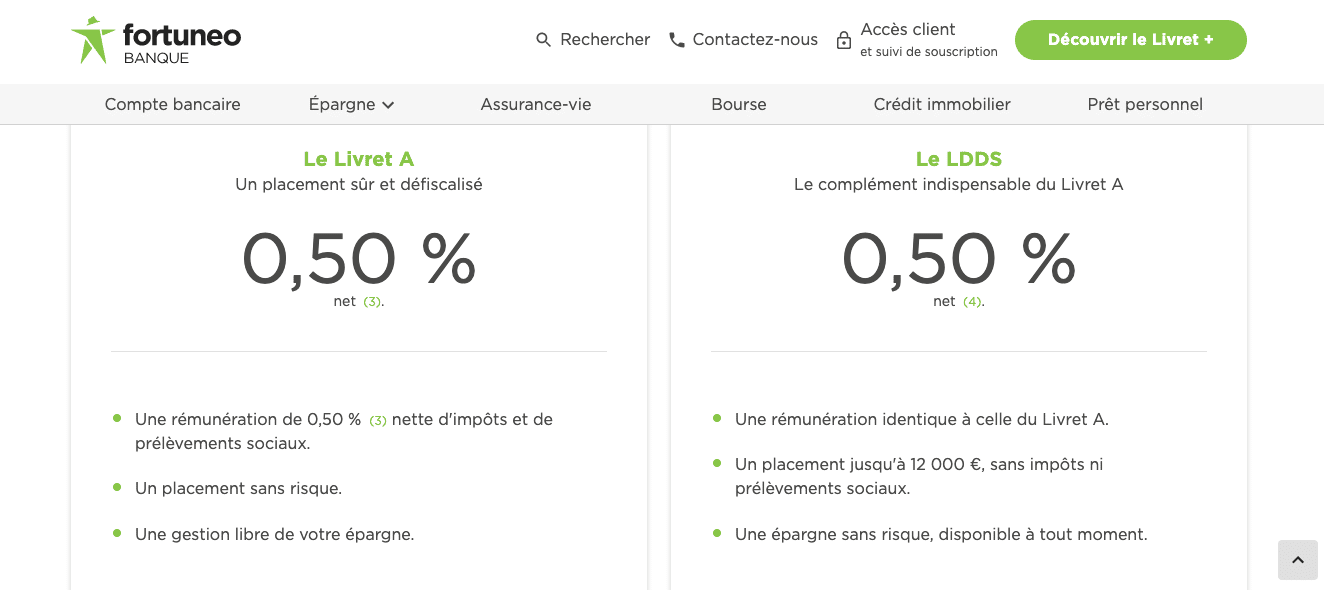The width and height of the screenshot is (1324, 590).
Task: Open the Bourse menu item
Action: (x=739, y=104)
